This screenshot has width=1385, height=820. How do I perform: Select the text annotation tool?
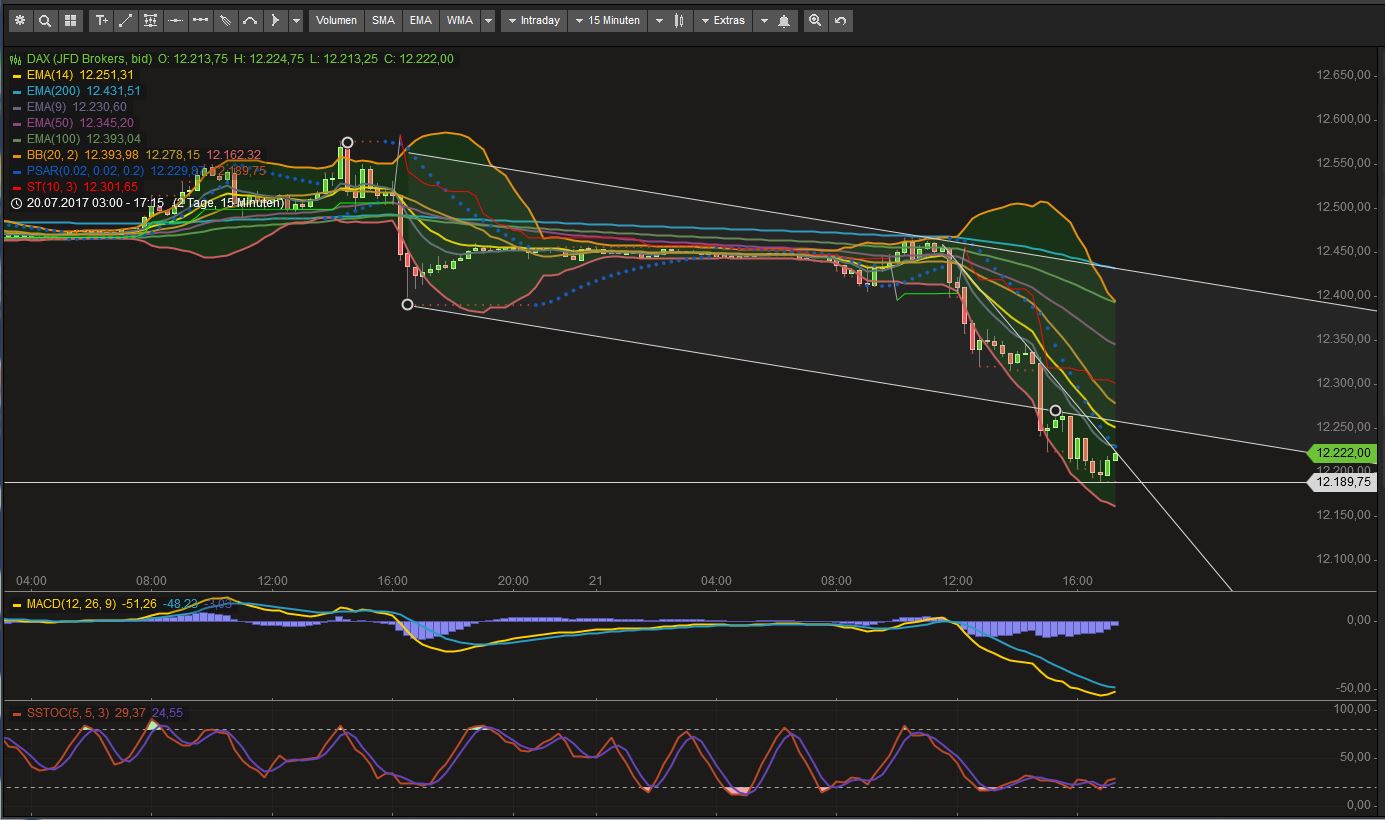point(101,20)
